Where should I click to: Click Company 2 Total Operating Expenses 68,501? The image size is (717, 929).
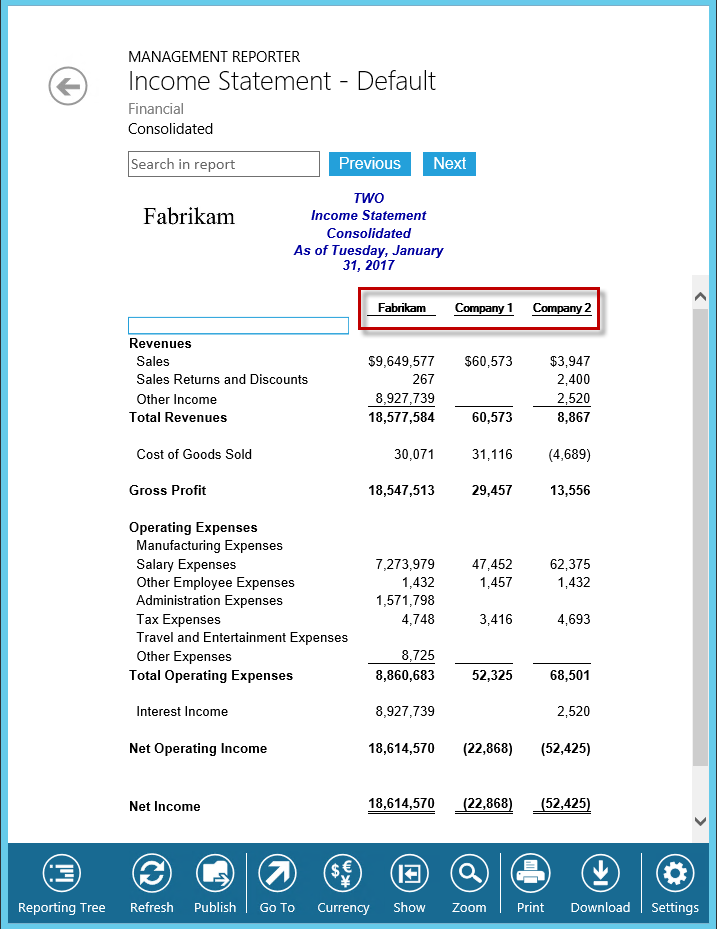tap(569, 675)
